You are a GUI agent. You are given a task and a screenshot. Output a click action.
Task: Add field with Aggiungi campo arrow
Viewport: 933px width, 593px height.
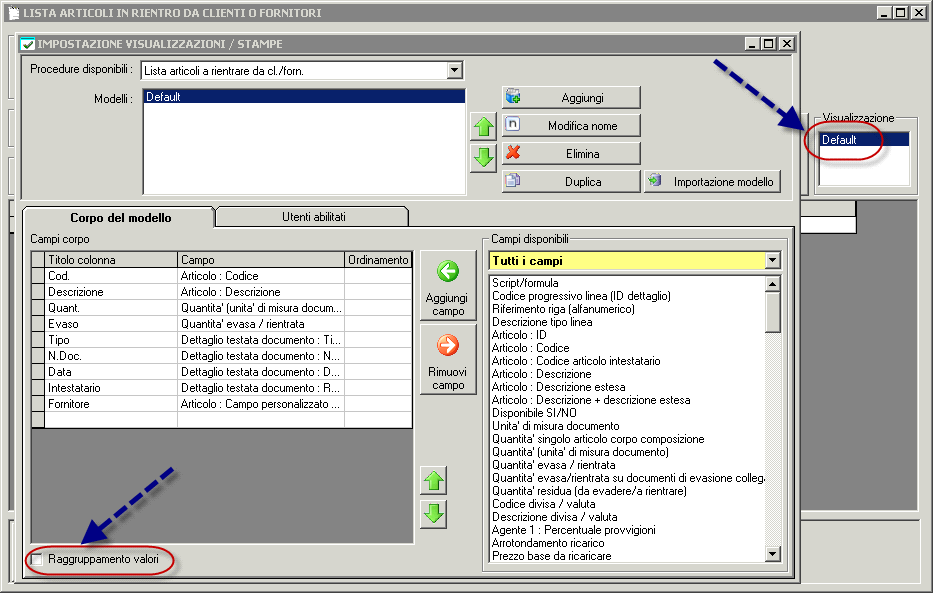448,286
